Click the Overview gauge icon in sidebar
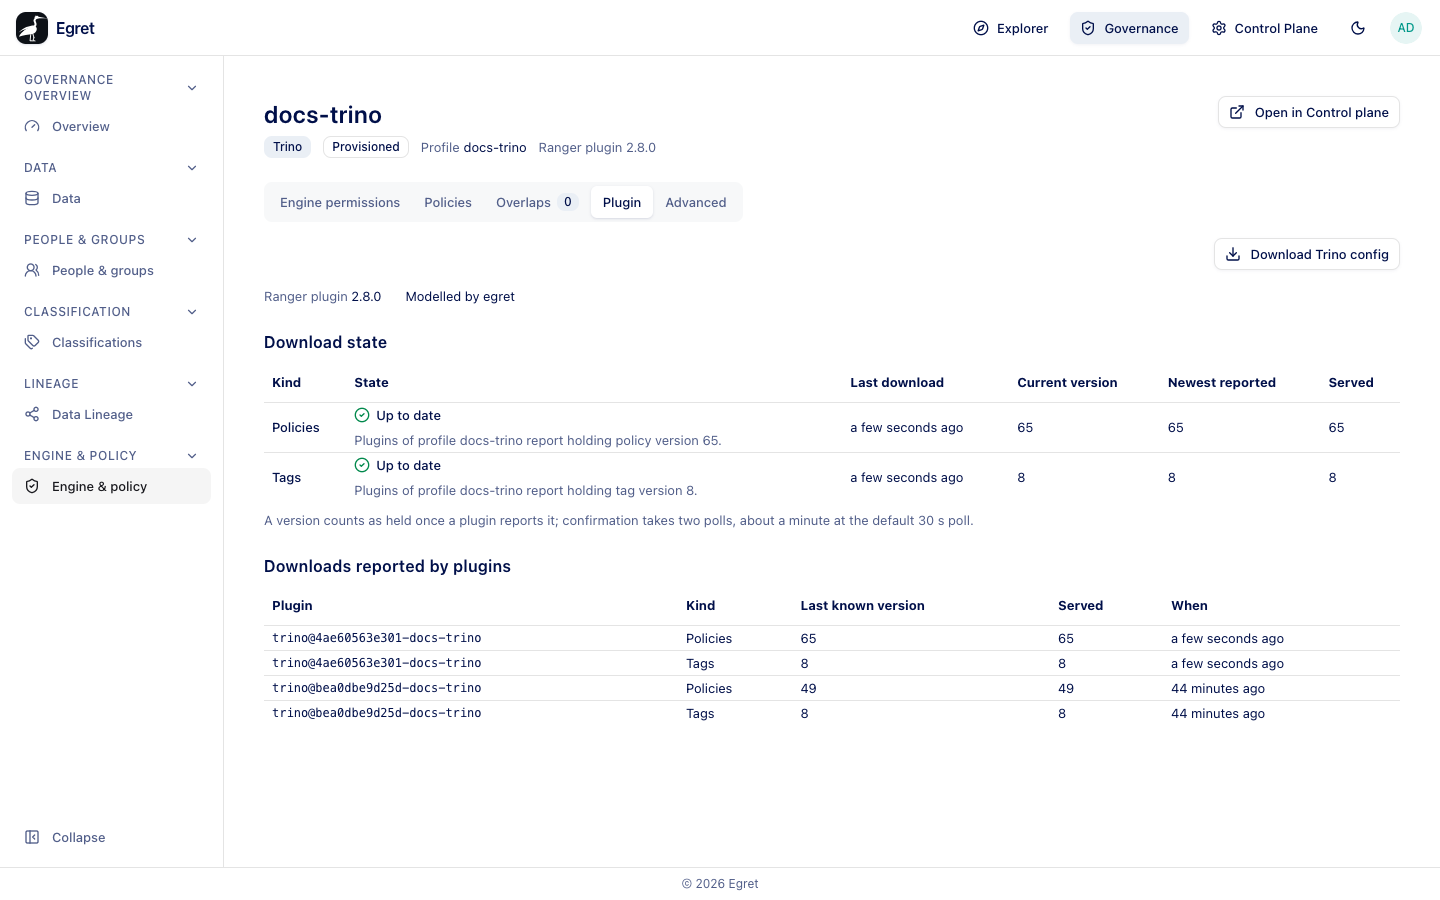 [x=32, y=127]
